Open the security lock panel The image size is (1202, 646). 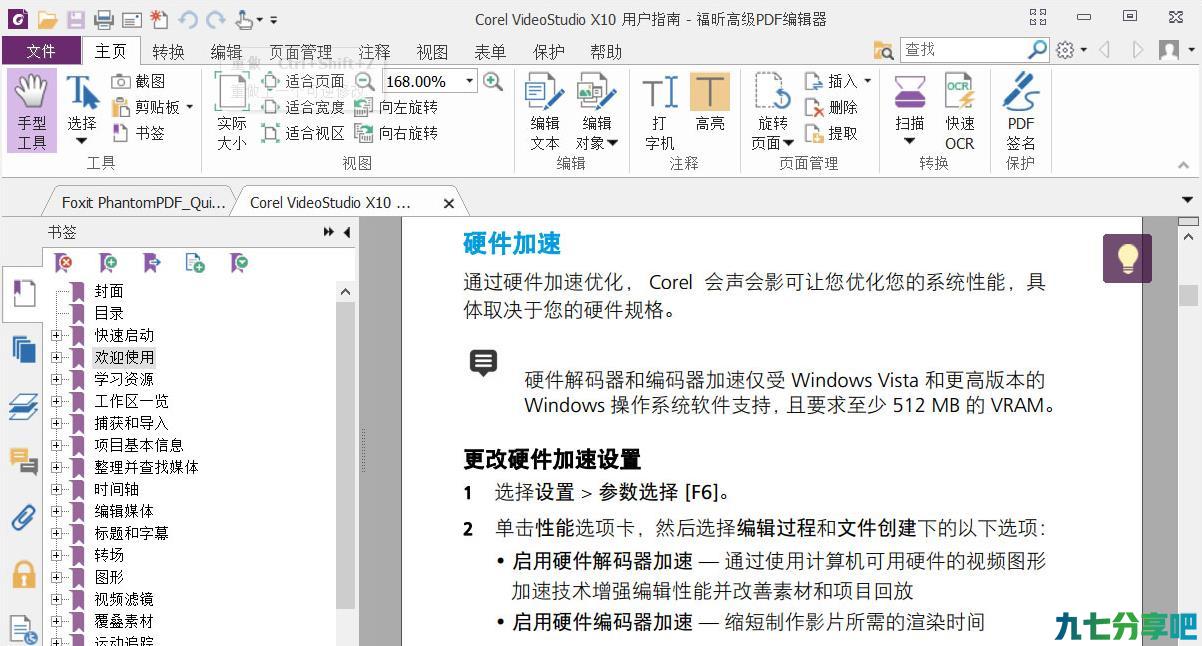[23, 573]
